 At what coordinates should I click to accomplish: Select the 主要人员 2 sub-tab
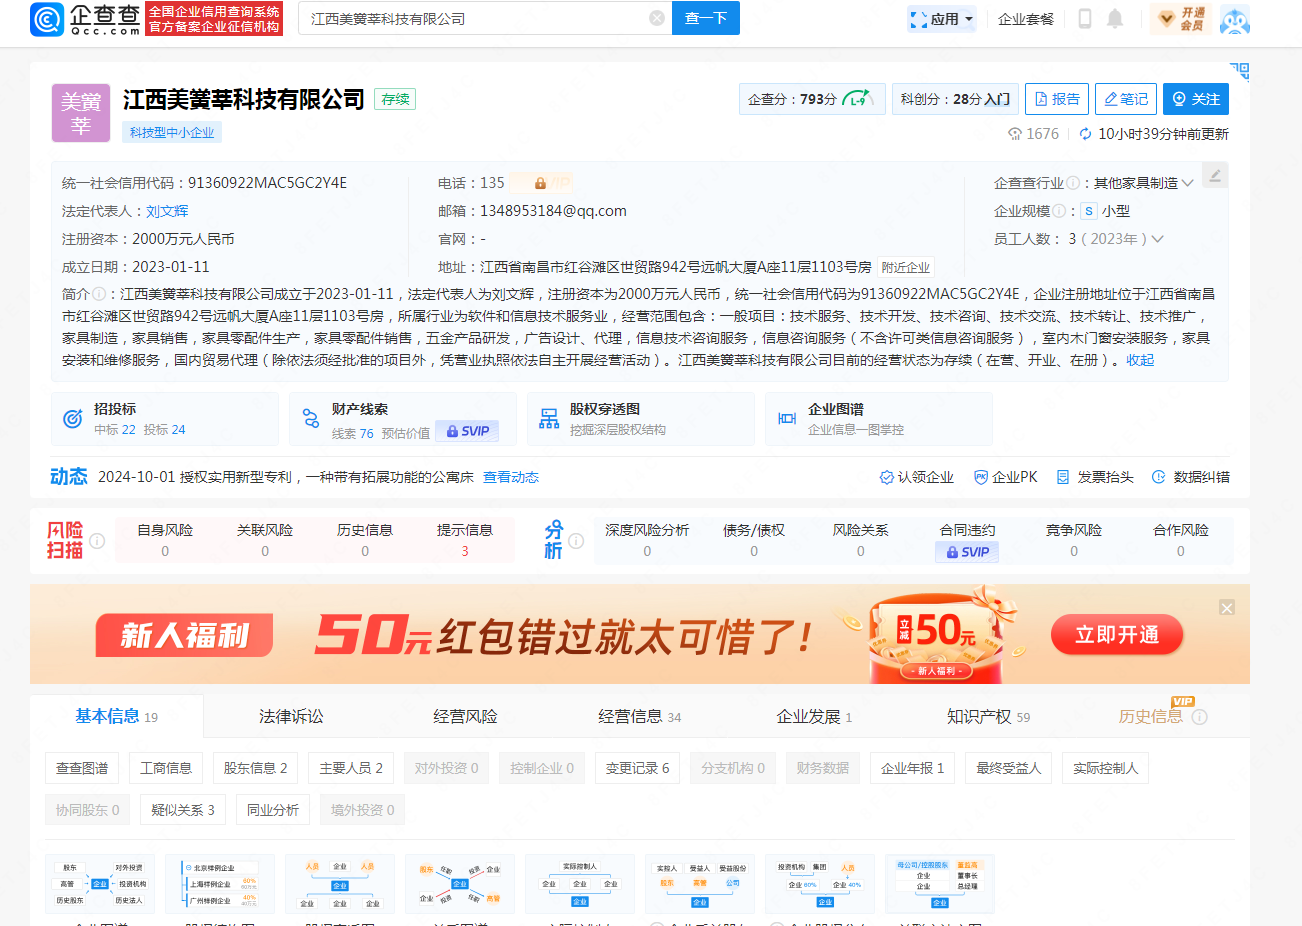[x=351, y=768]
